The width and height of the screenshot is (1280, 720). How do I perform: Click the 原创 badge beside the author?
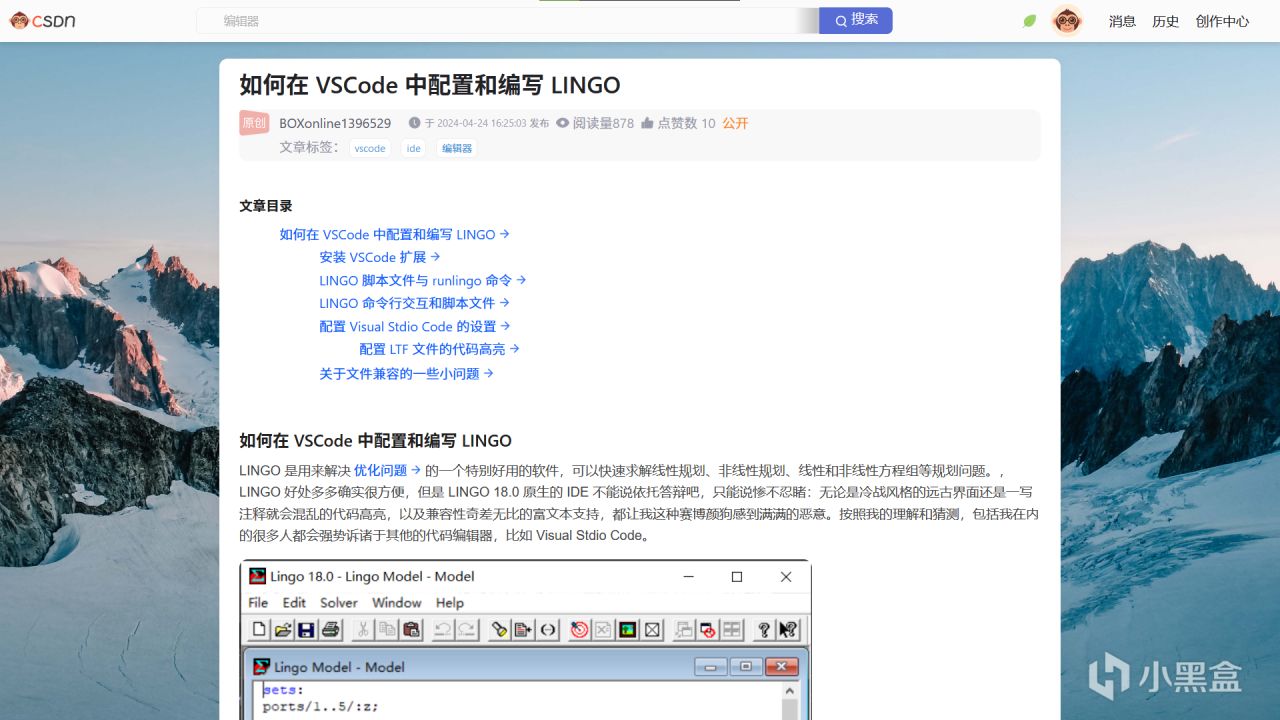click(254, 123)
